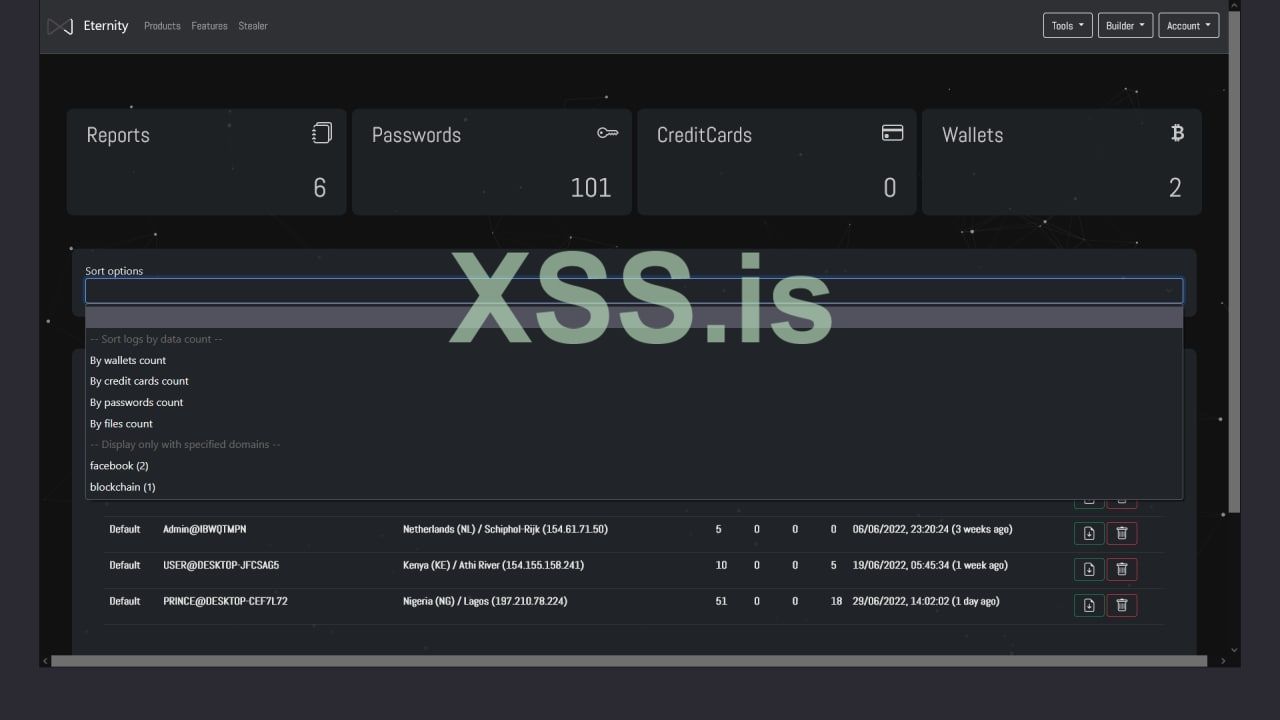Delete the PRINCE@DESKTOP-CEF7L72 log

1122,605
